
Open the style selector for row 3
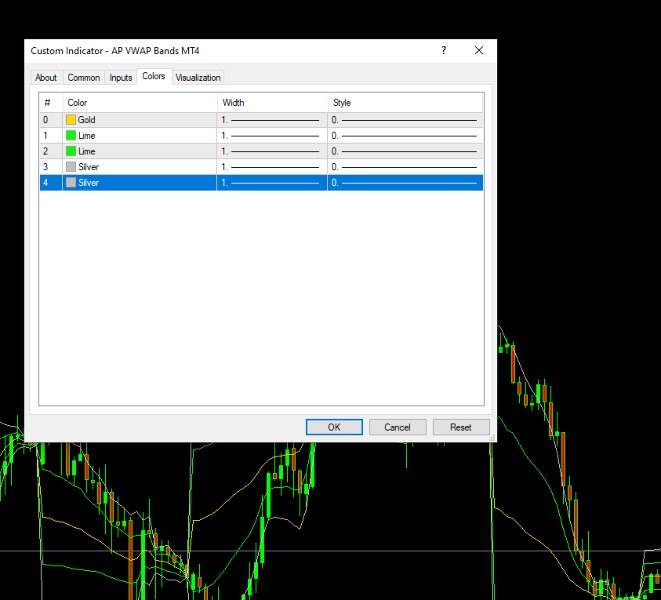(406, 167)
